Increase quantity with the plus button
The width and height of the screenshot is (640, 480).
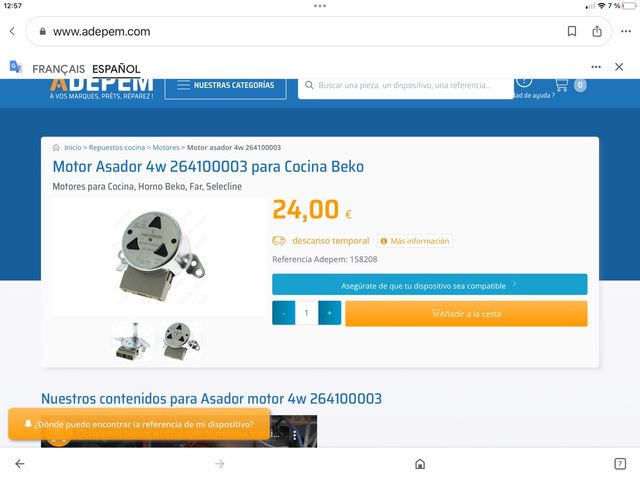pyautogui.click(x=329, y=313)
